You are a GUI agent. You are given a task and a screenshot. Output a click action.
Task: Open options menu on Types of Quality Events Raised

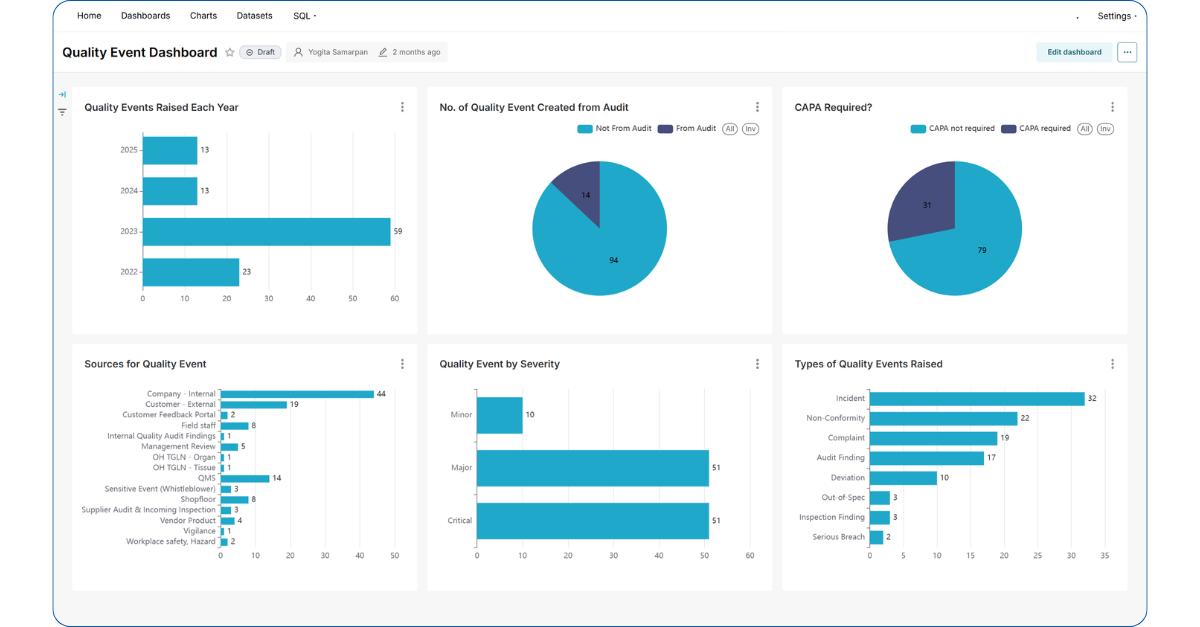point(1112,363)
